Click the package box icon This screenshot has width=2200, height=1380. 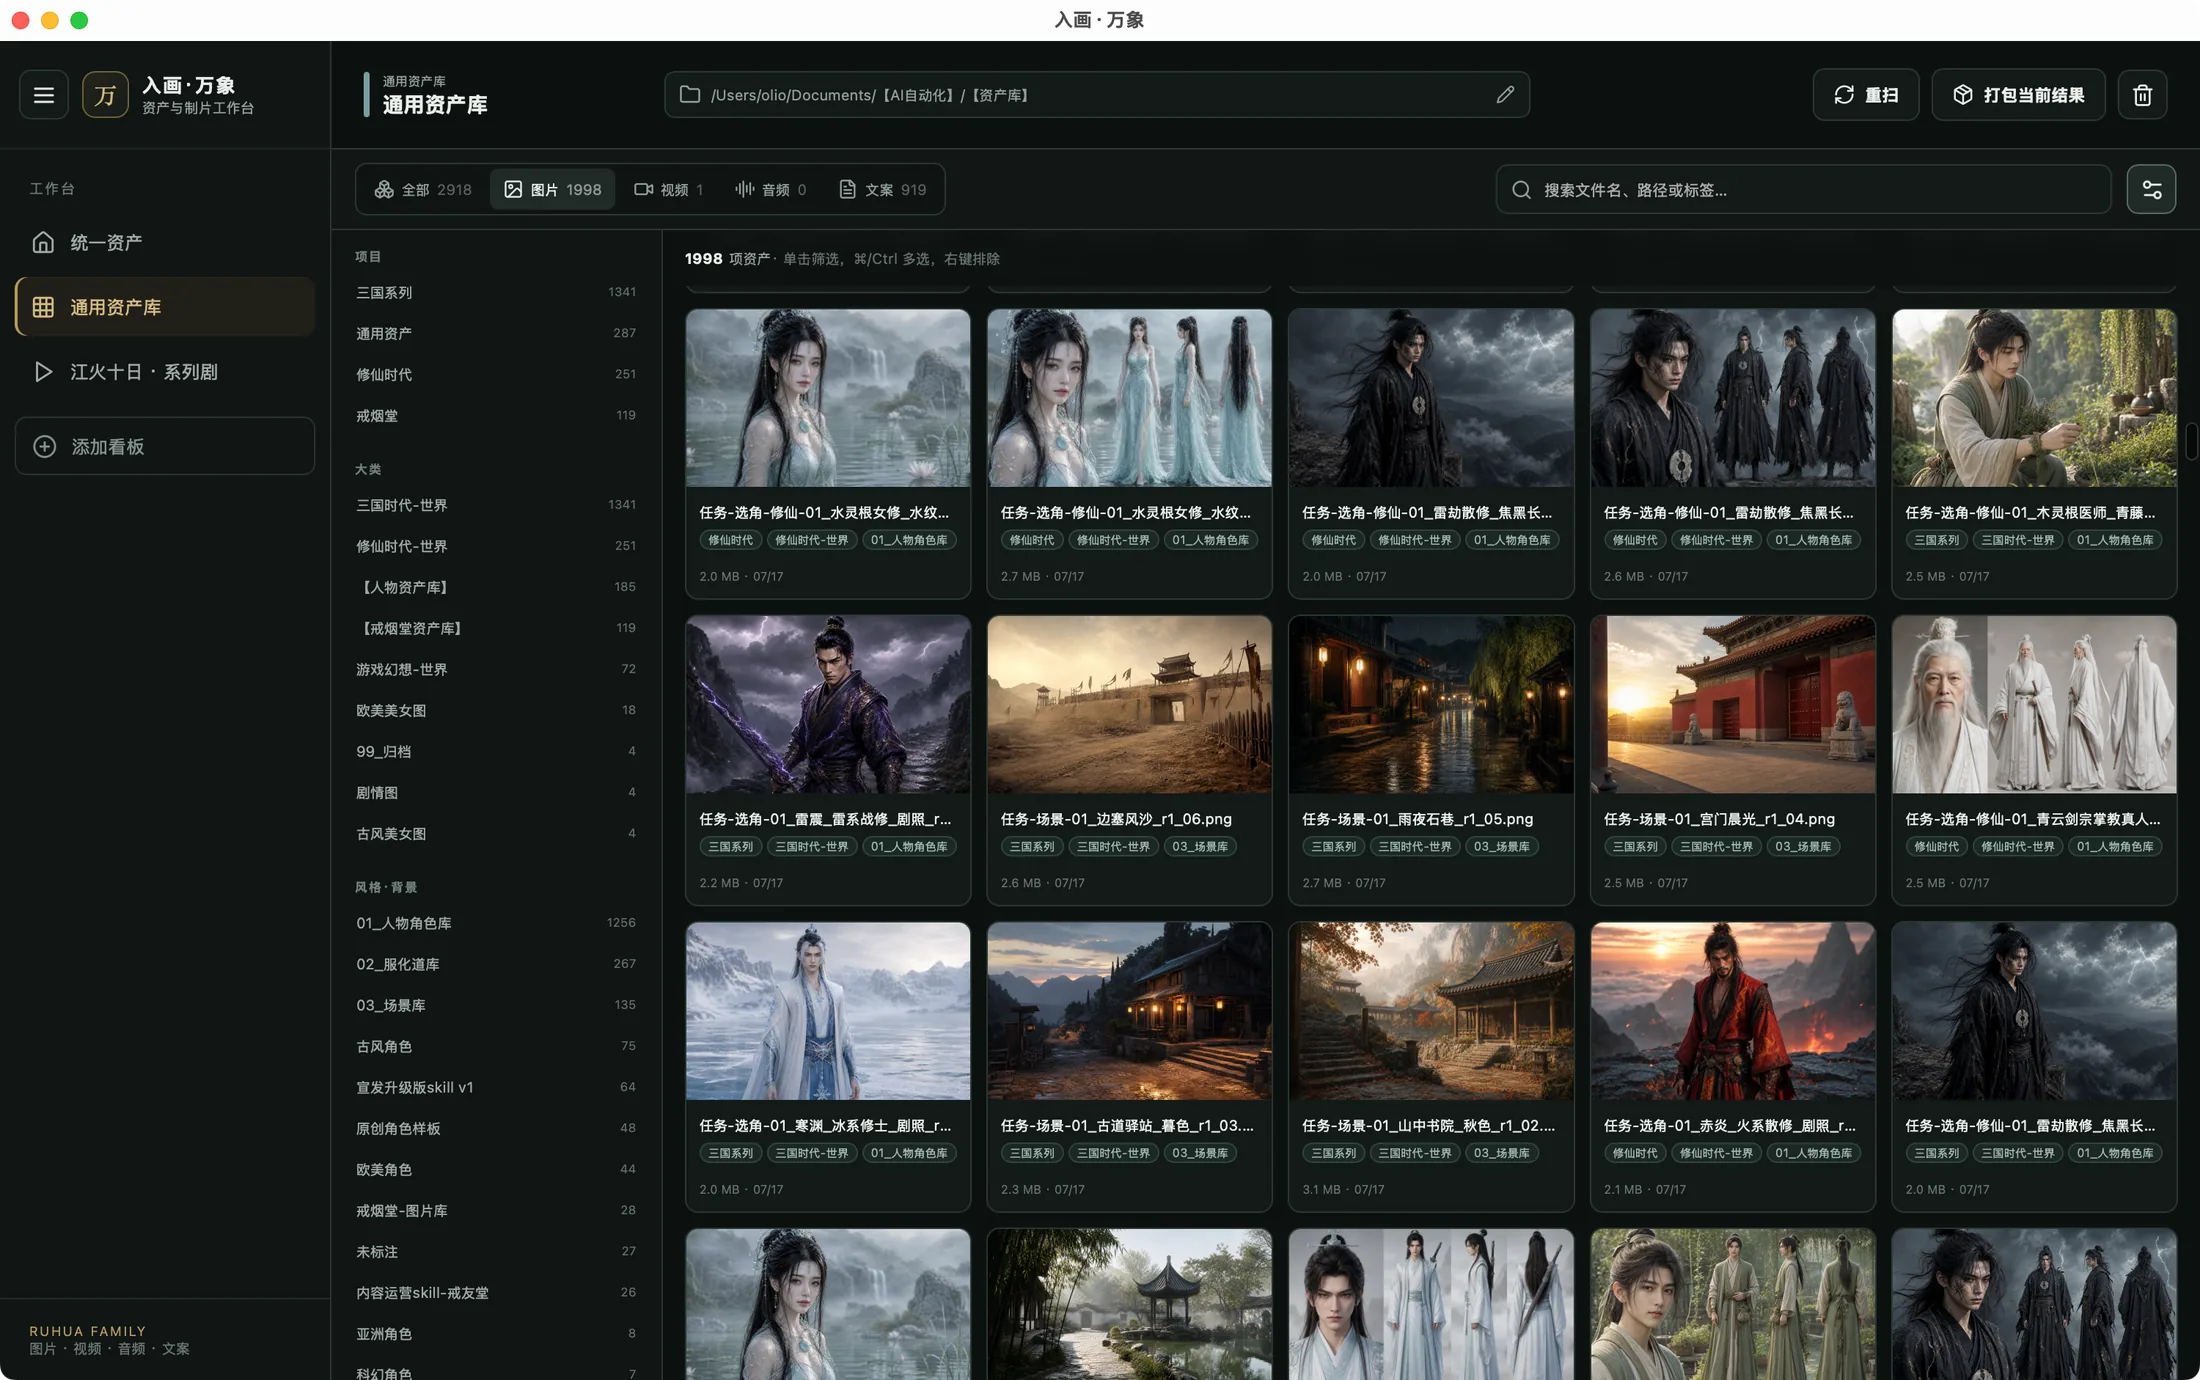click(1963, 95)
